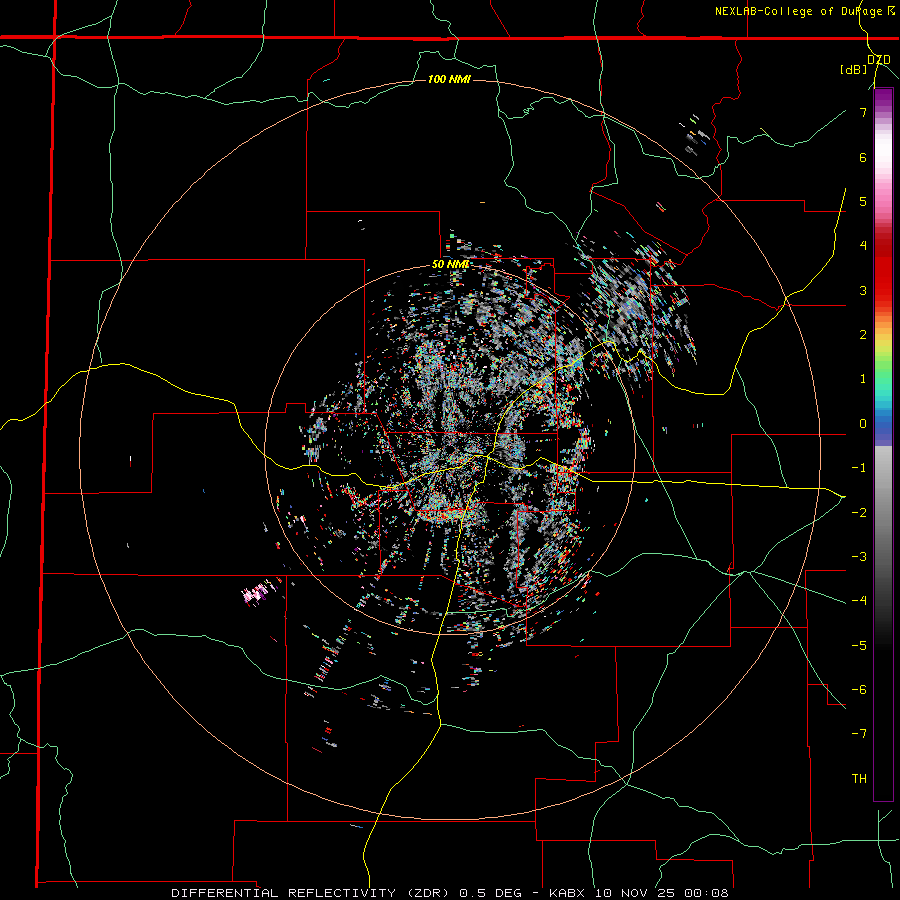
Task: Click the red section of color bar
Action: (x=883, y=270)
